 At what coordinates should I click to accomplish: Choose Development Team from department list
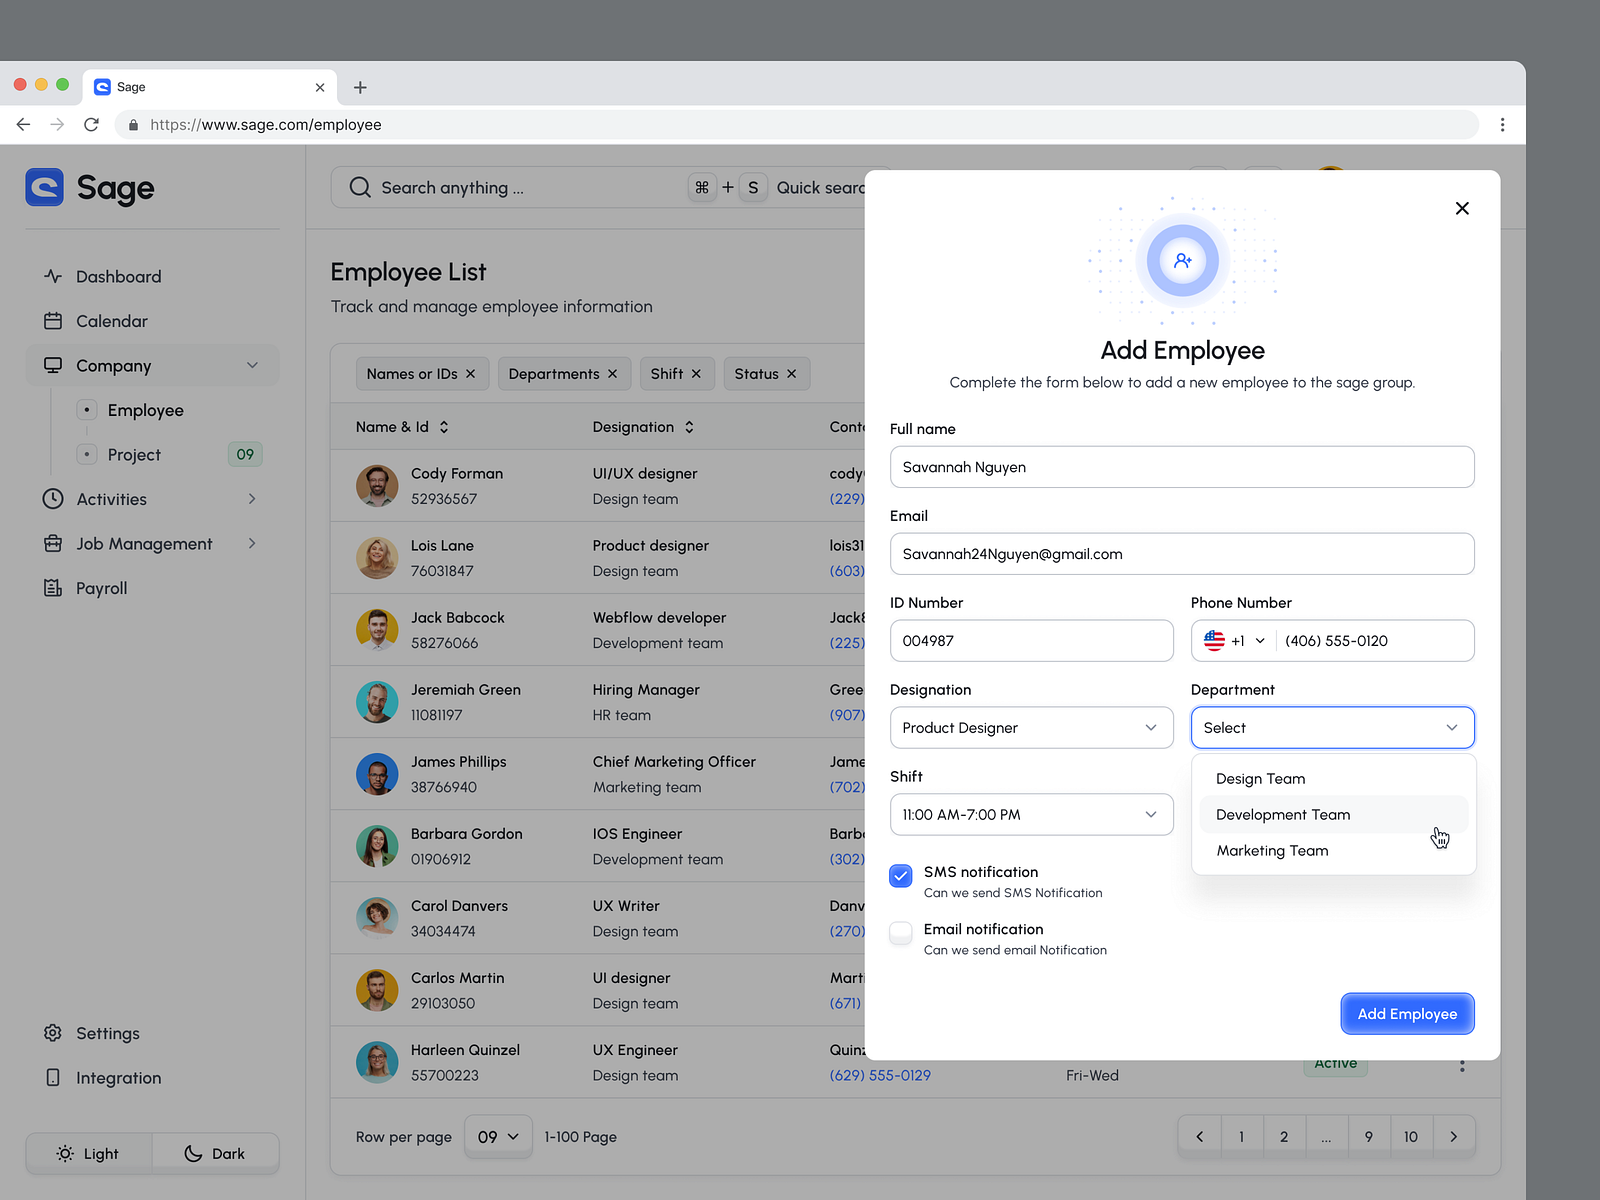pyautogui.click(x=1283, y=815)
